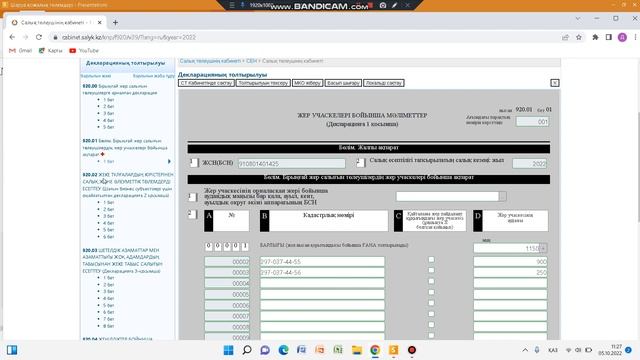Screen dimensions: 640x360
Task: Open the Chrome profile avatar
Action: coord(622,37)
